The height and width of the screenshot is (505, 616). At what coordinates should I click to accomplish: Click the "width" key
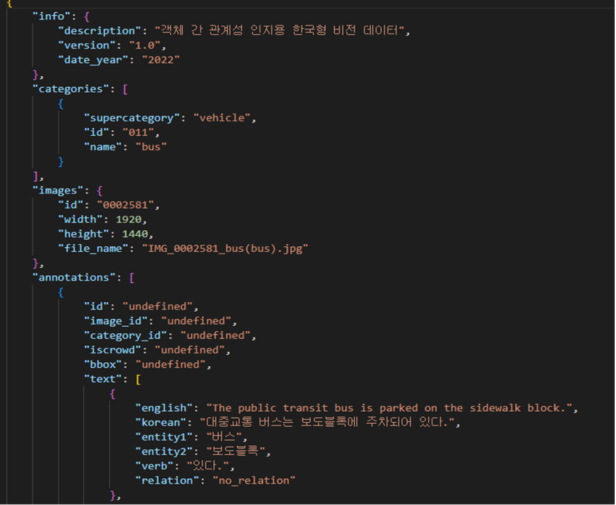[x=80, y=219]
